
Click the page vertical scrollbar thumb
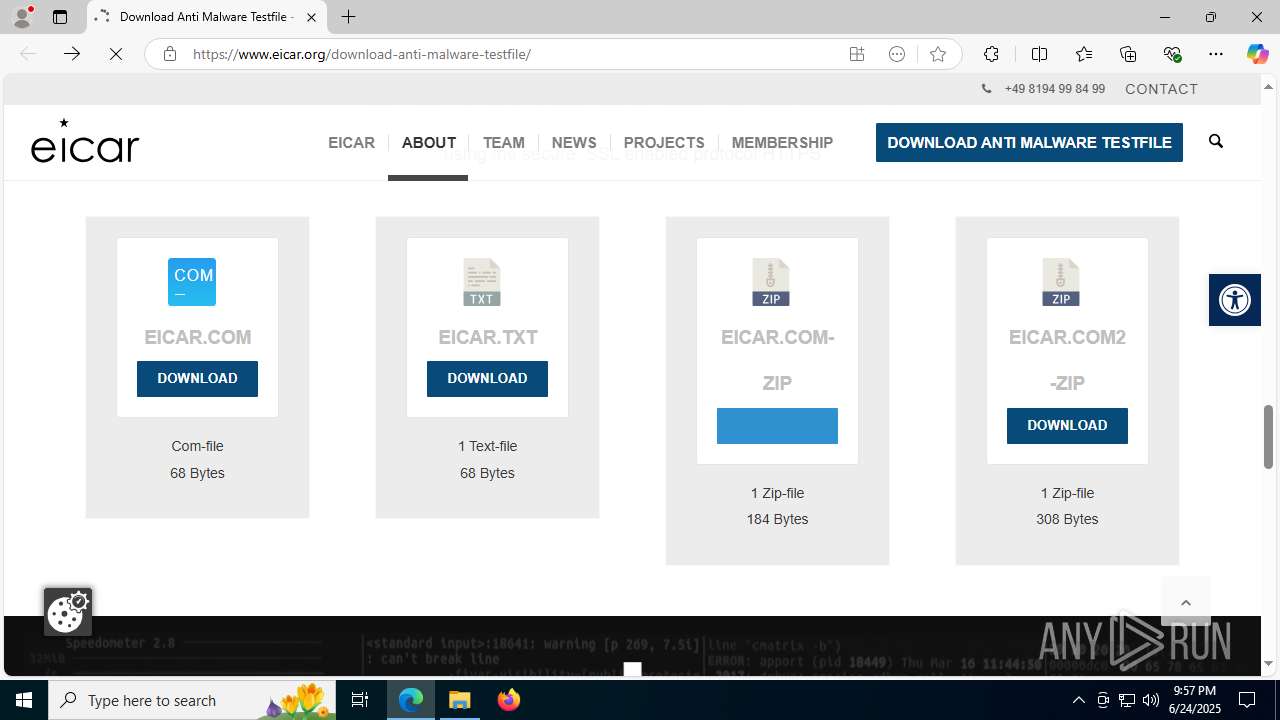[1268, 437]
